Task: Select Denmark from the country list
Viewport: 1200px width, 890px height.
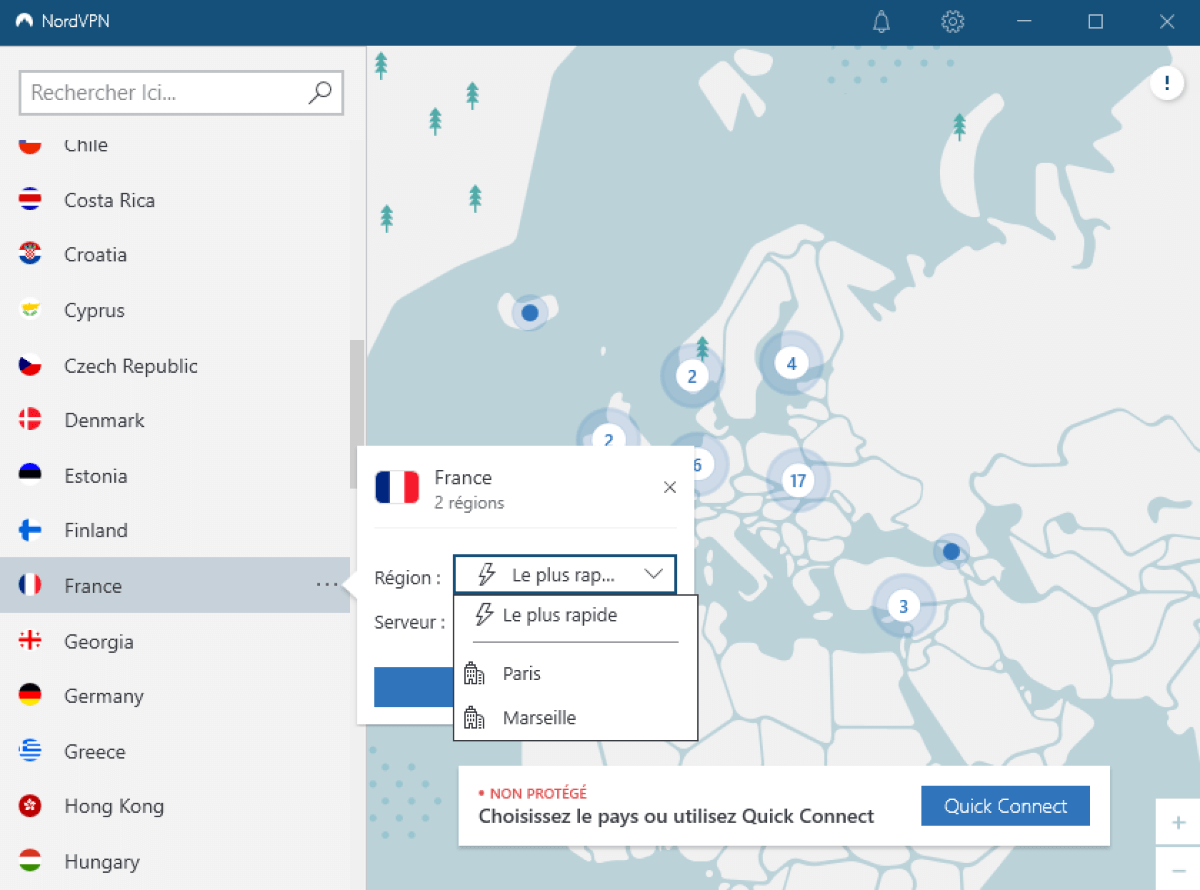Action: coord(103,420)
